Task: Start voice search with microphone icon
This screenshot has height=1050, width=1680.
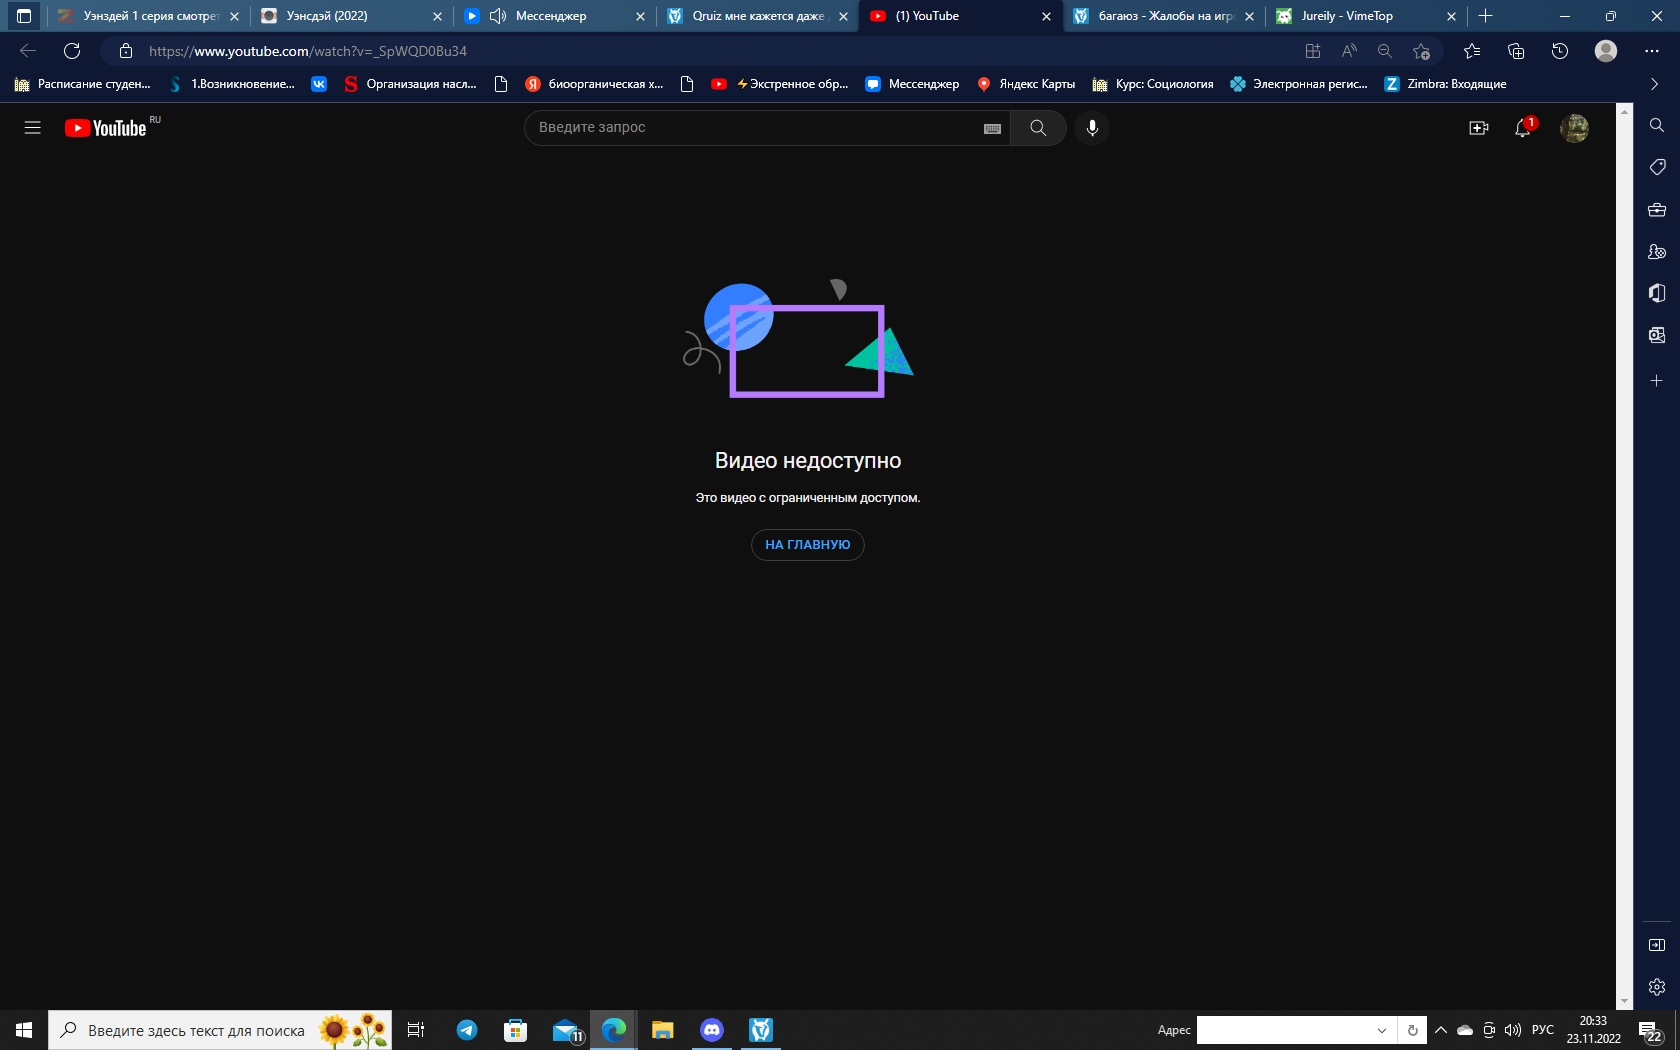Action: pos(1092,128)
